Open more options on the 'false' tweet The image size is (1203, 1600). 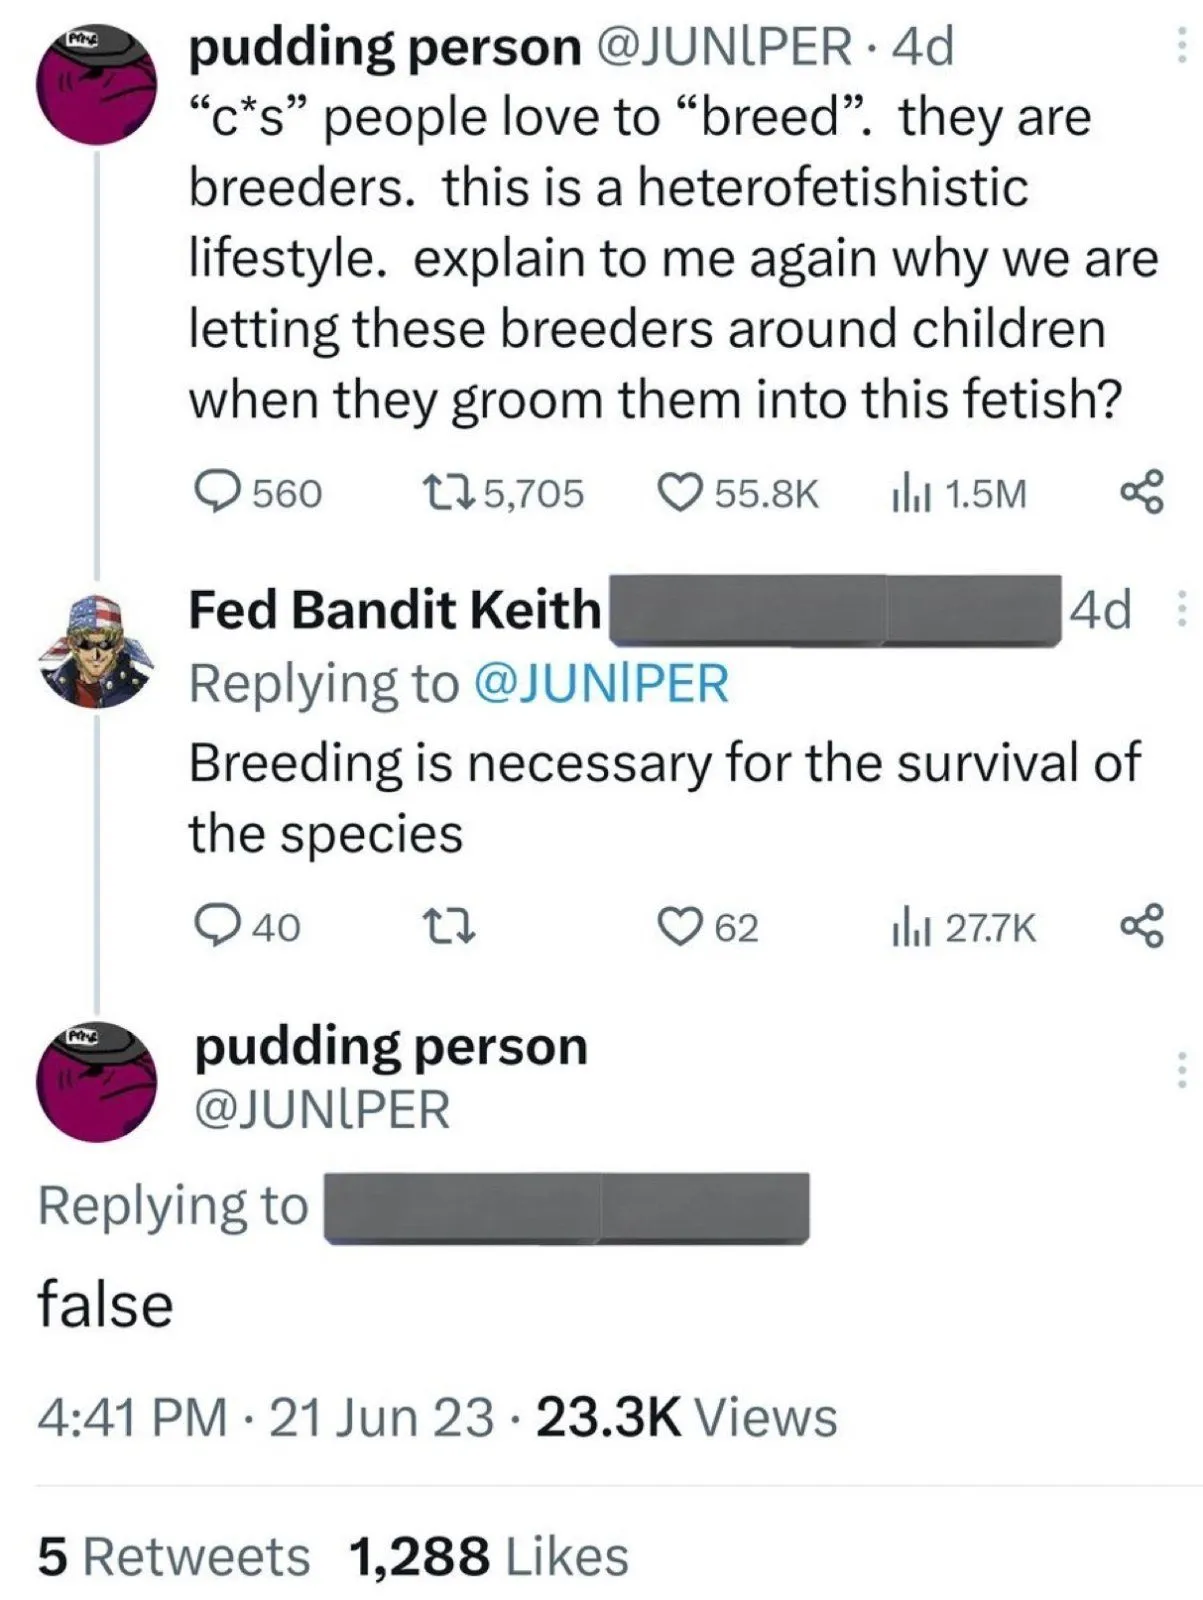click(x=1181, y=1071)
